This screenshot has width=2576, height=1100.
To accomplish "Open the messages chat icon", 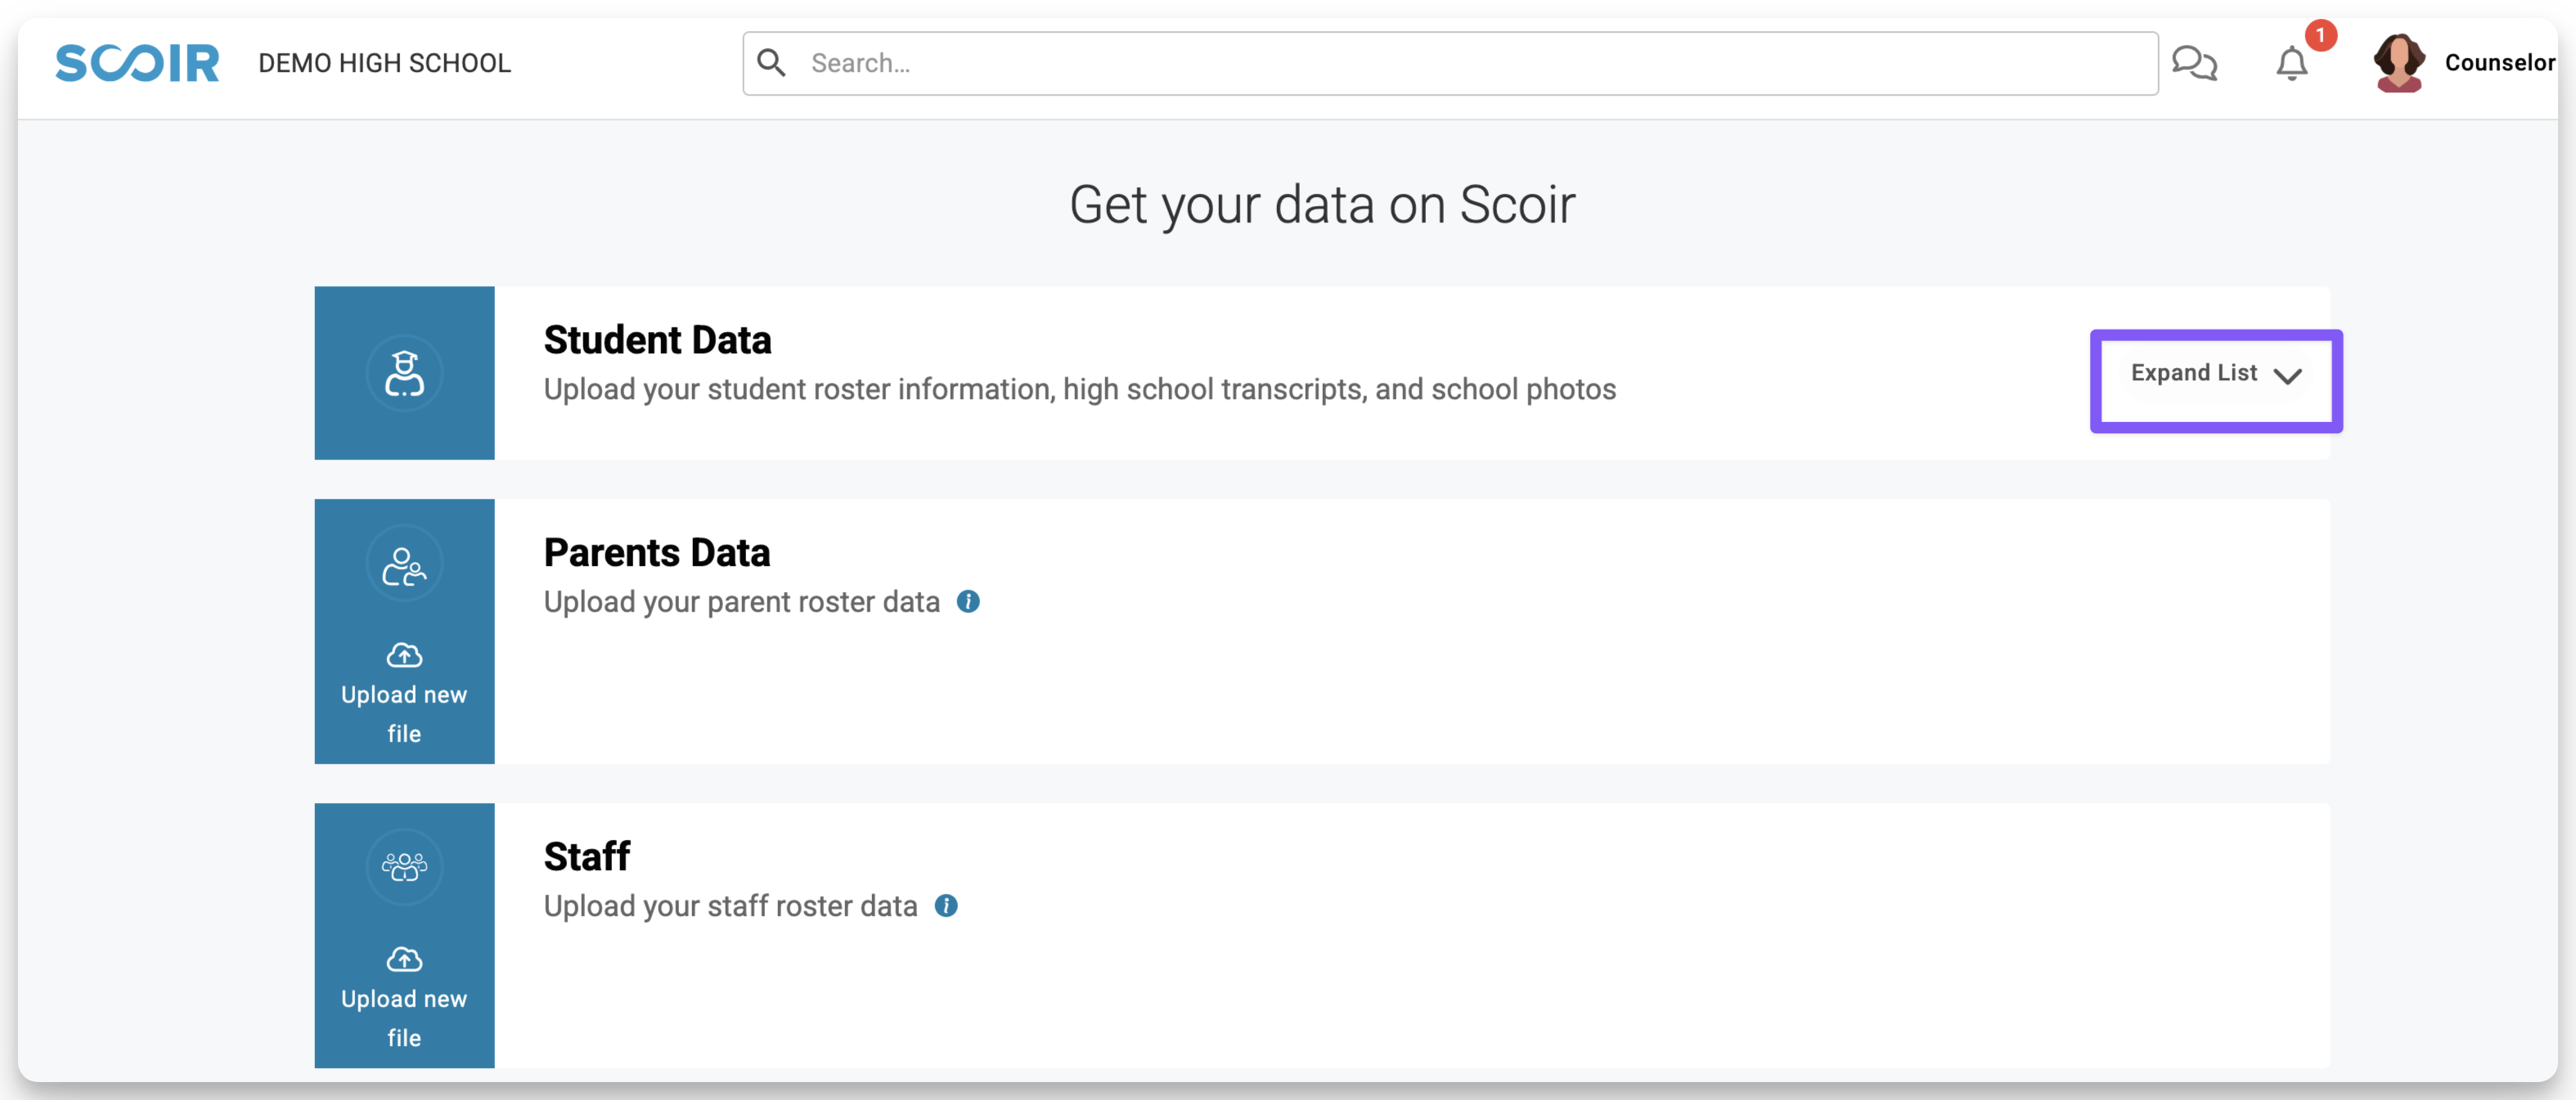I will click(2195, 63).
